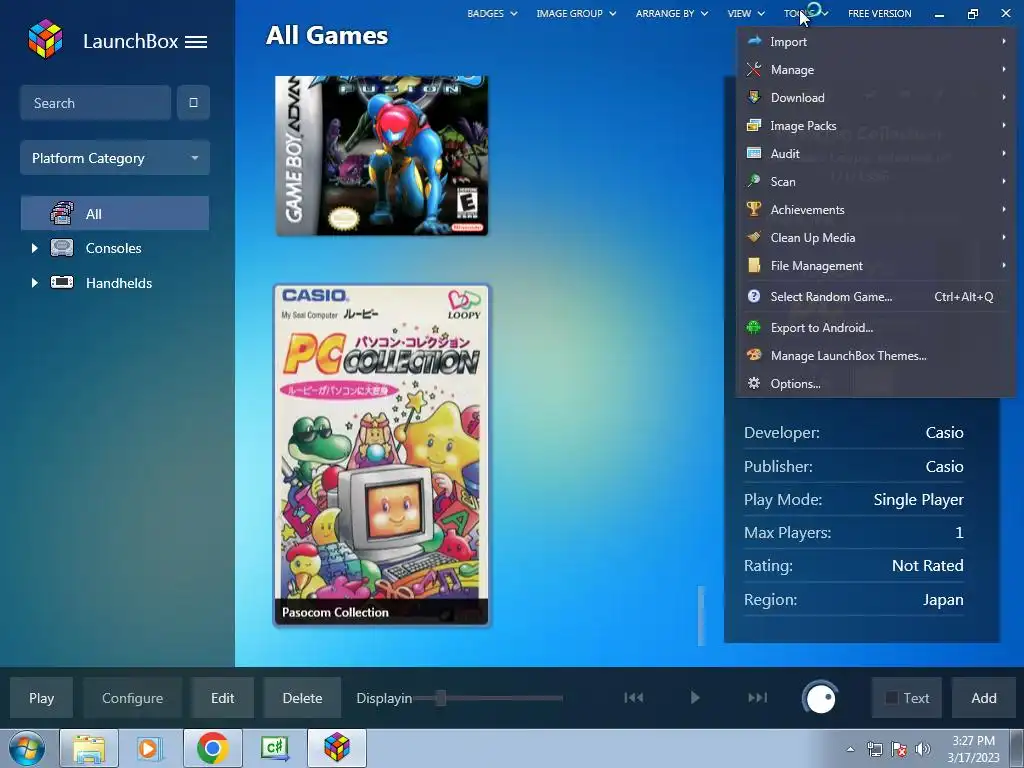Click the Select Random Game question icon

pos(754,296)
